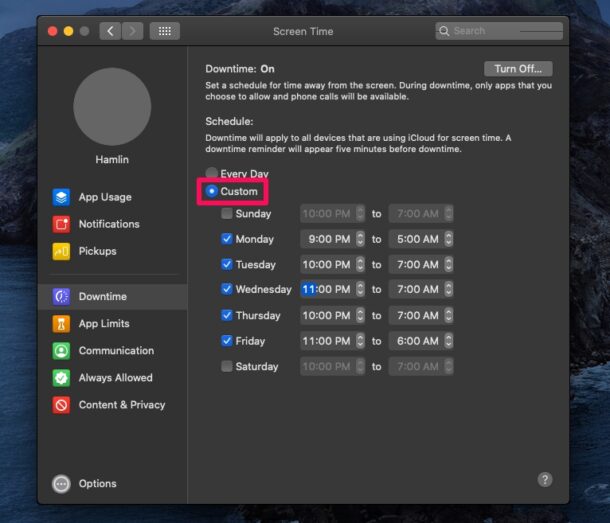Screen dimensions: 610x523
Task: Click the Always Allowed checkmark icon
Action: point(61,378)
